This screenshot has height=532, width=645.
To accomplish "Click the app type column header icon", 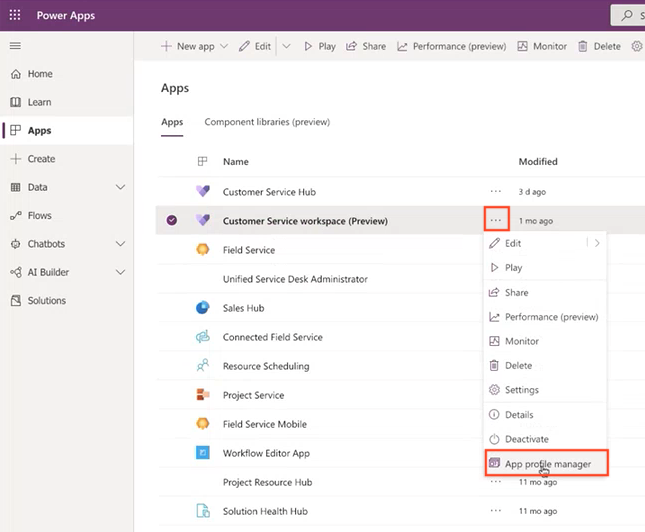I will 202,161.
